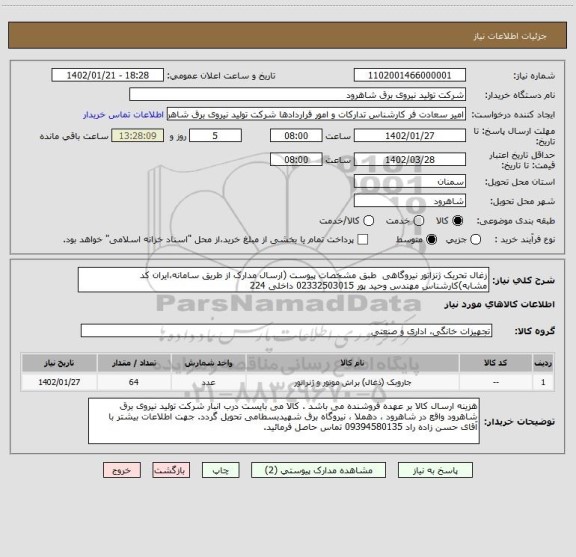Click the تاریخ نیاز column header
This screenshot has width=576, height=557.
pyautogui.click(x=59, y=363)
